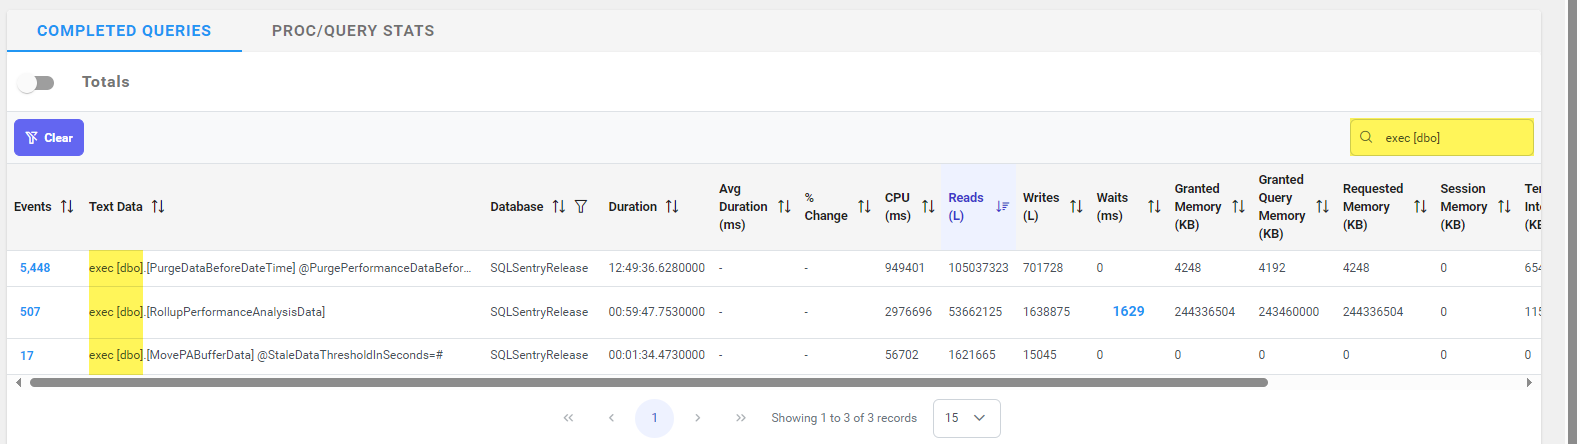Click the search box containing exec [dbo]
This screenshot has width=1580, height=444.
tap(1452, 138)
